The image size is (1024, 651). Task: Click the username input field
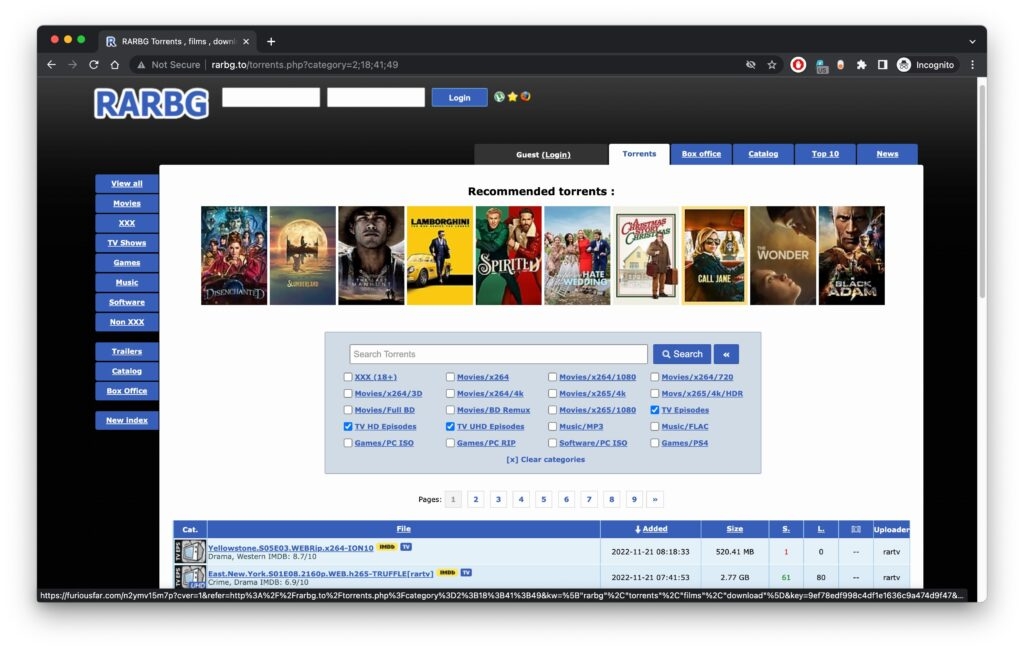(x=271, y=97)
